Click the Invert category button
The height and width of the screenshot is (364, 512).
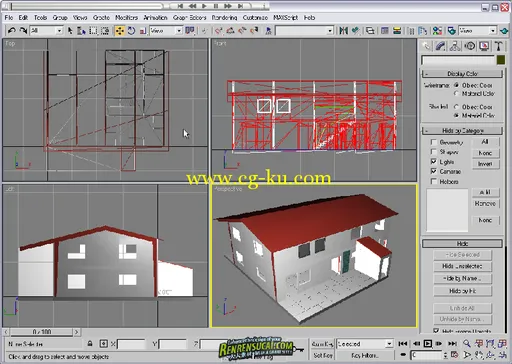(485, 164)
